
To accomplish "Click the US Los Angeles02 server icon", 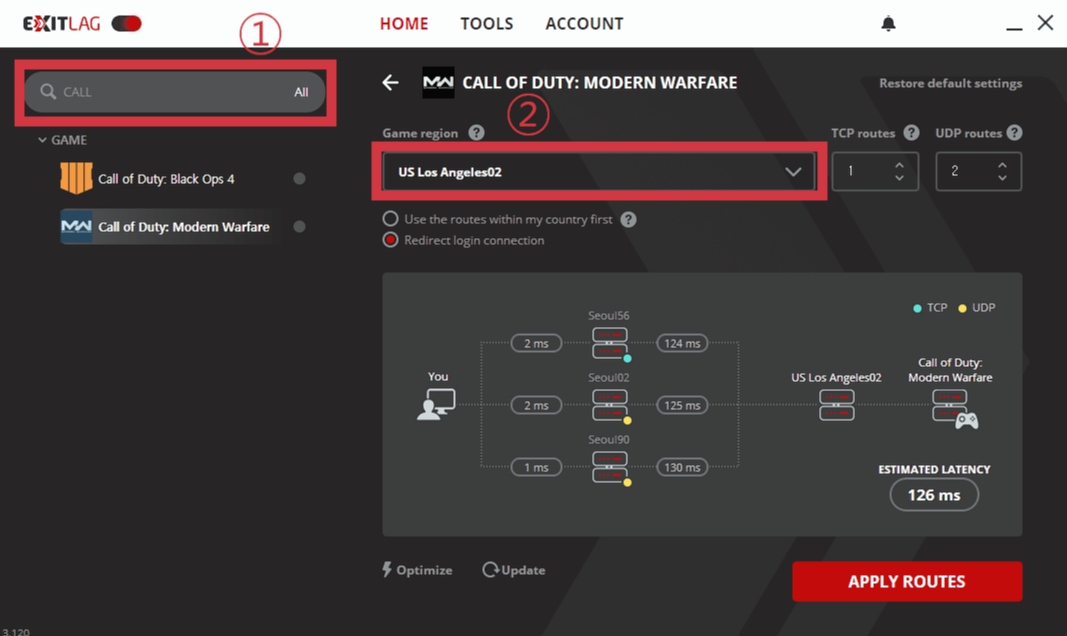I will point(836,405).
